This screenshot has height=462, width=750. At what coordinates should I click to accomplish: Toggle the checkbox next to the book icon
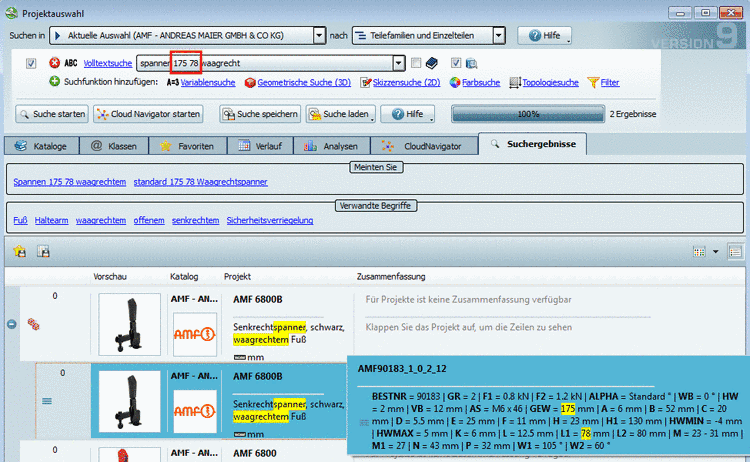[416, 63]
